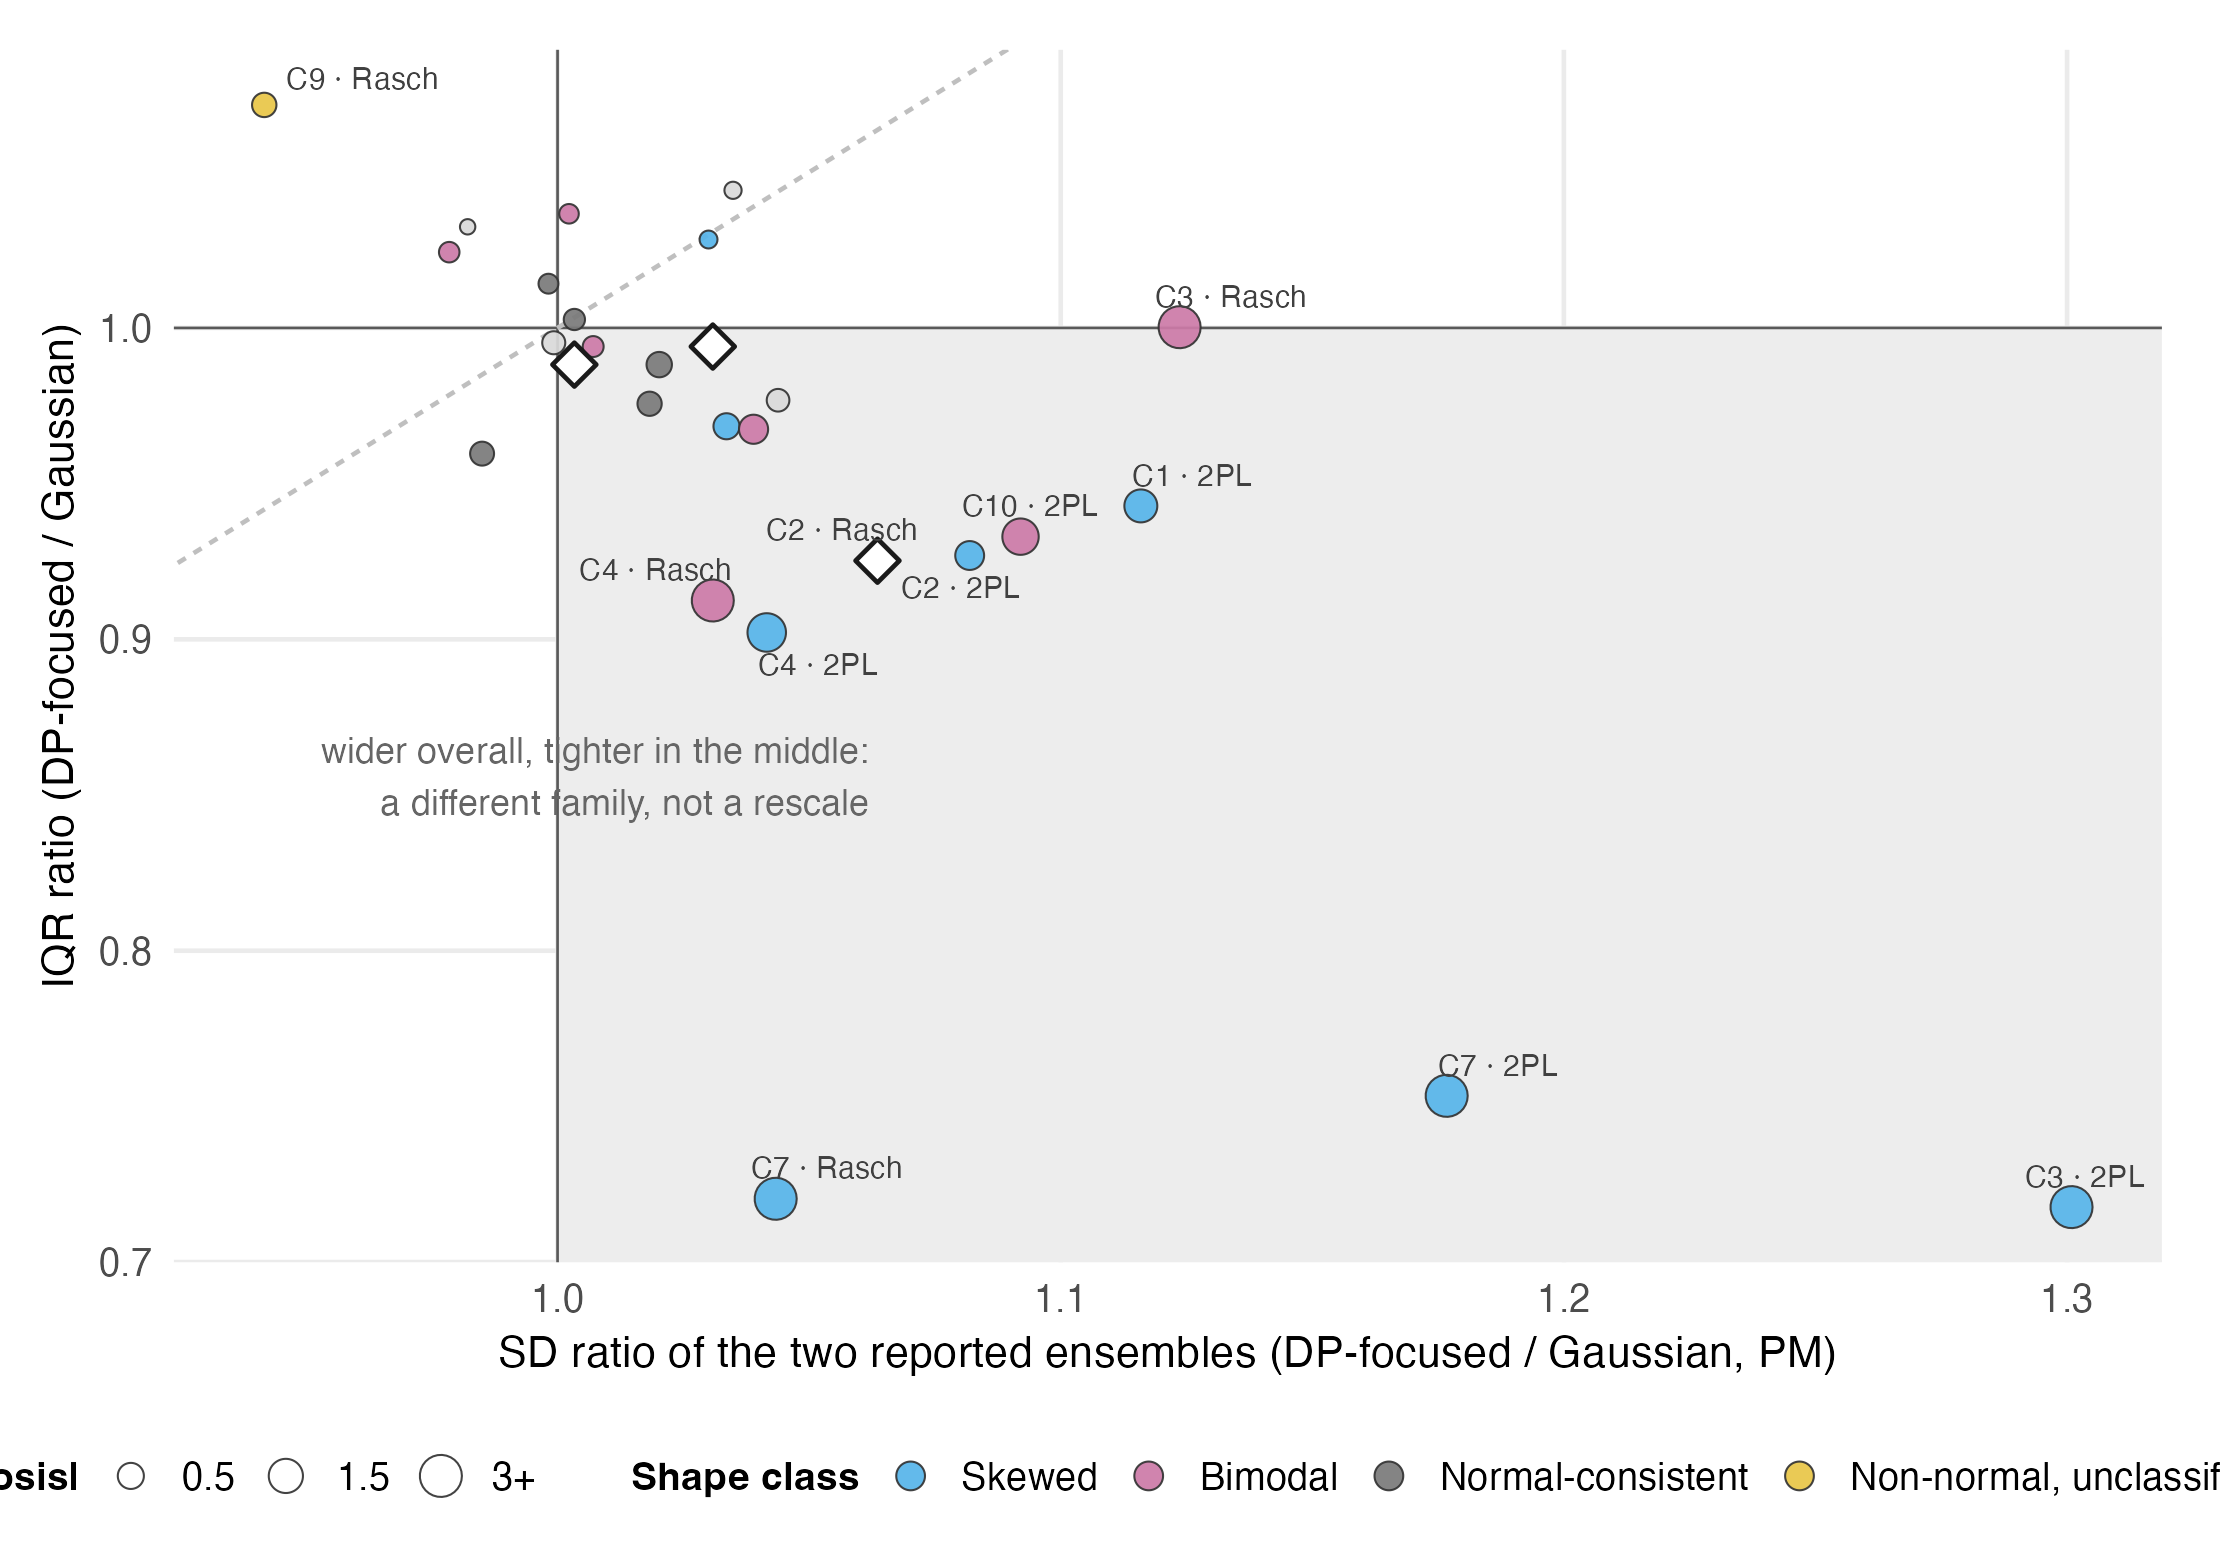
Task: Click the blue C4 · 2PL point
Action: tap(766, 633)
